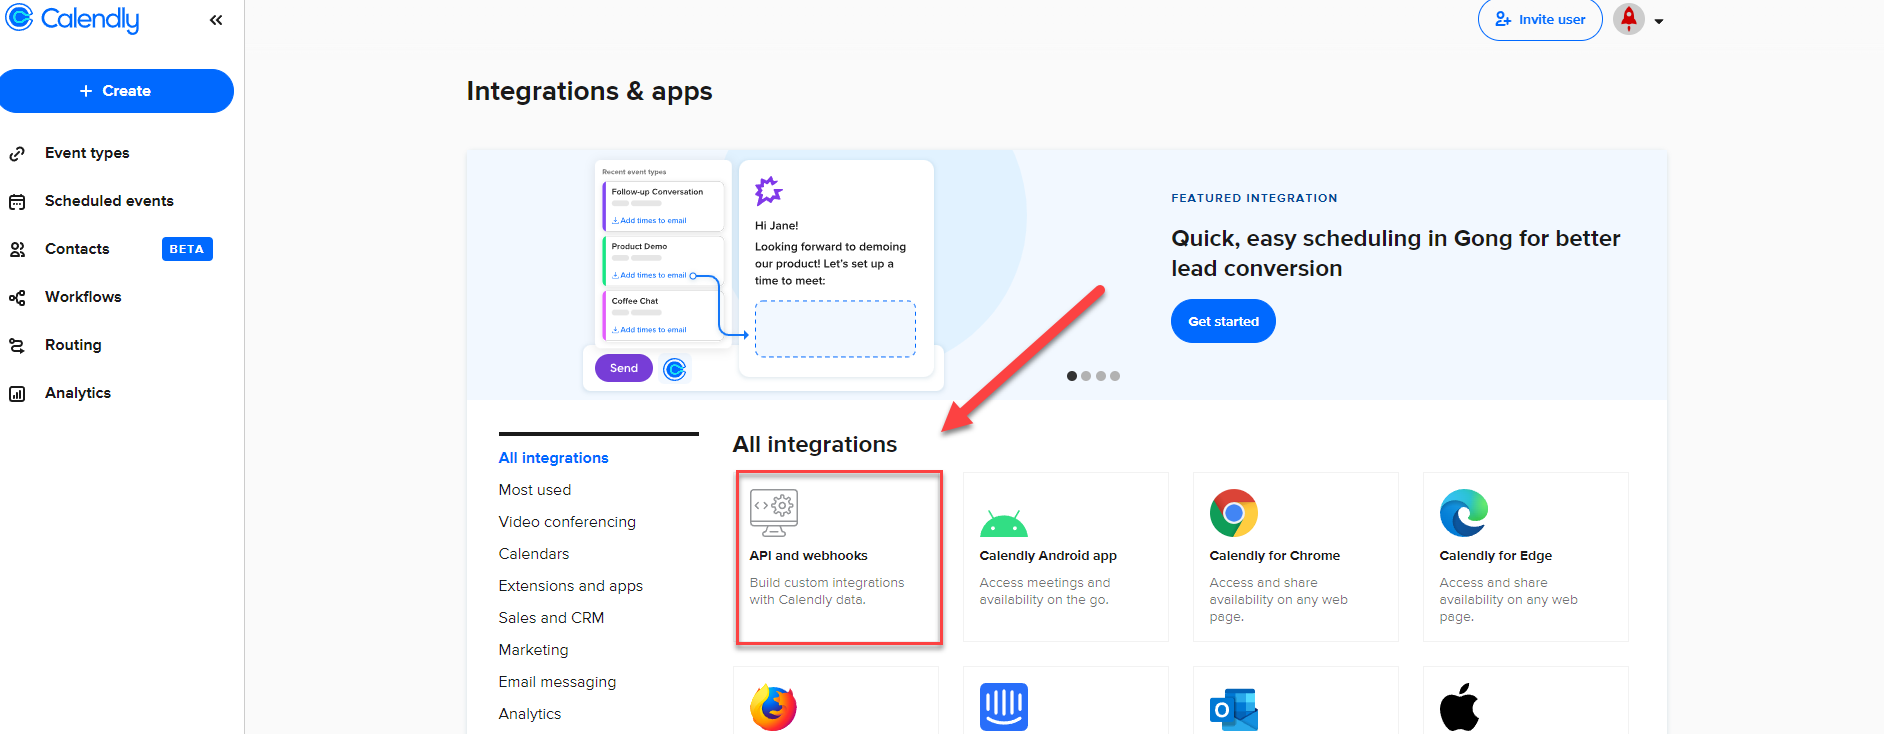
Task: Click the Calendly for Chrome icon
Action: pyautogui.click(x=1233, y=513)
